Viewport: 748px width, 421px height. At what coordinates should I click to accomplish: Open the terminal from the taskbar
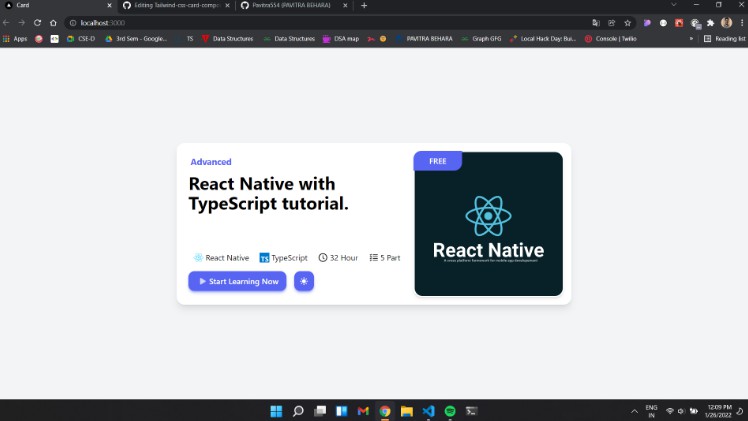coord(472,411)
